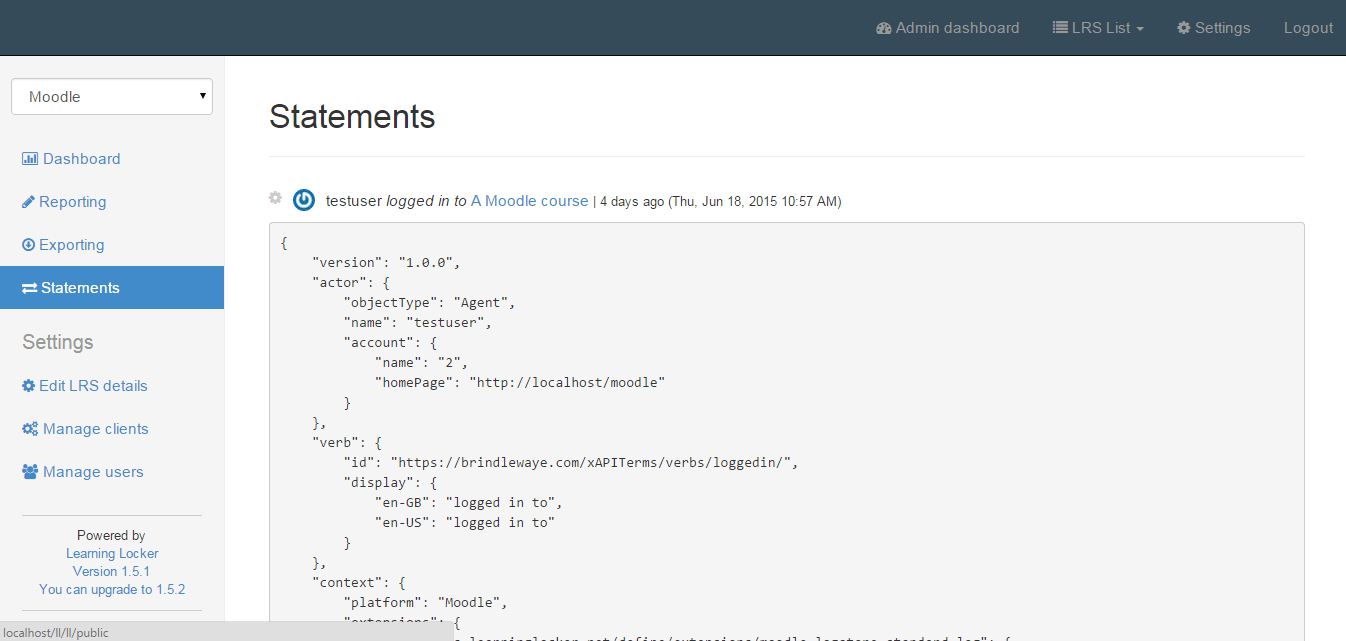Follow the A Moodle course link
This screenshot has height=641, width=1346.
(529, 201)
